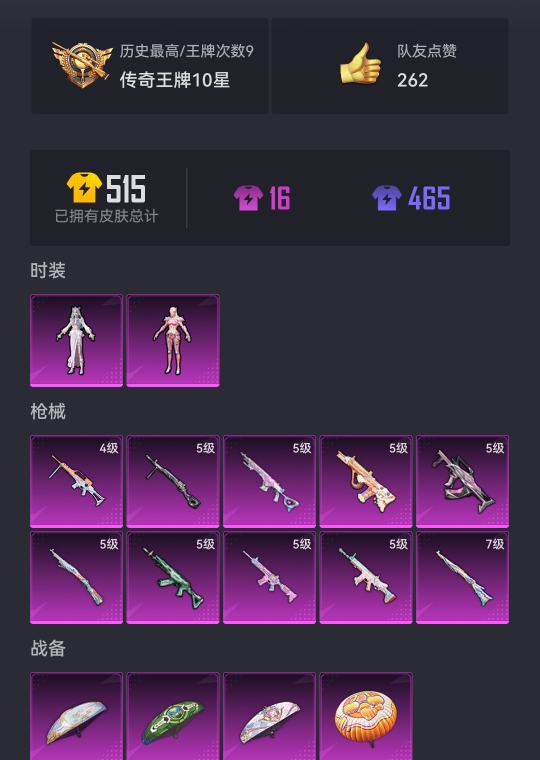Pick the dark pink-accent gun 5级 skin
Image resolution: width=540 pixels, height=760 pixels.
click(x=462, y=481)
